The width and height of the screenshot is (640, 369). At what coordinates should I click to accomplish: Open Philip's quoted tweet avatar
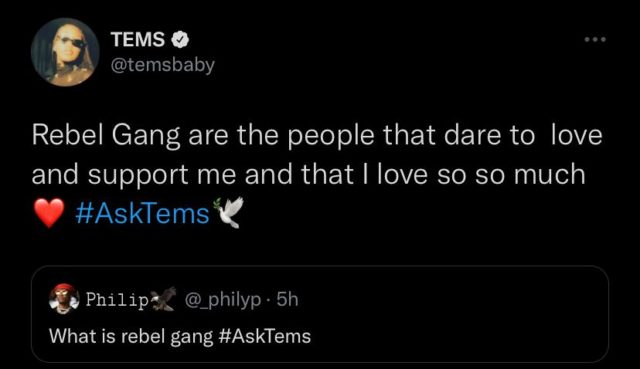coord(64,299)
